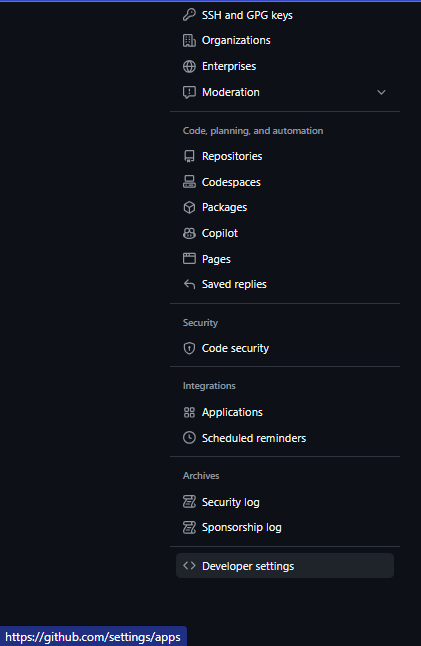Open Scheduled reminders settings
The image size is (421, 646).
[x=285, y=438]
